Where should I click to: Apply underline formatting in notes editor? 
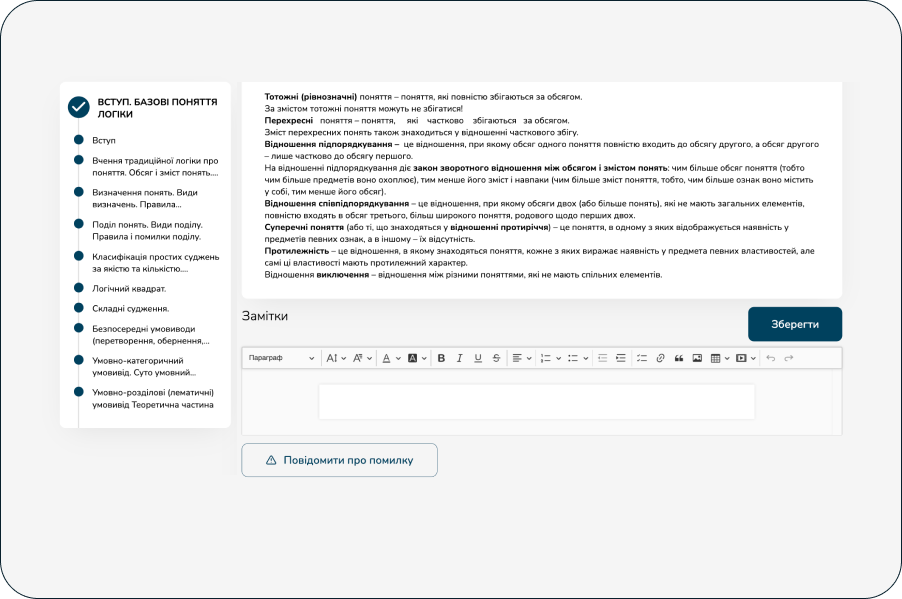478,358
